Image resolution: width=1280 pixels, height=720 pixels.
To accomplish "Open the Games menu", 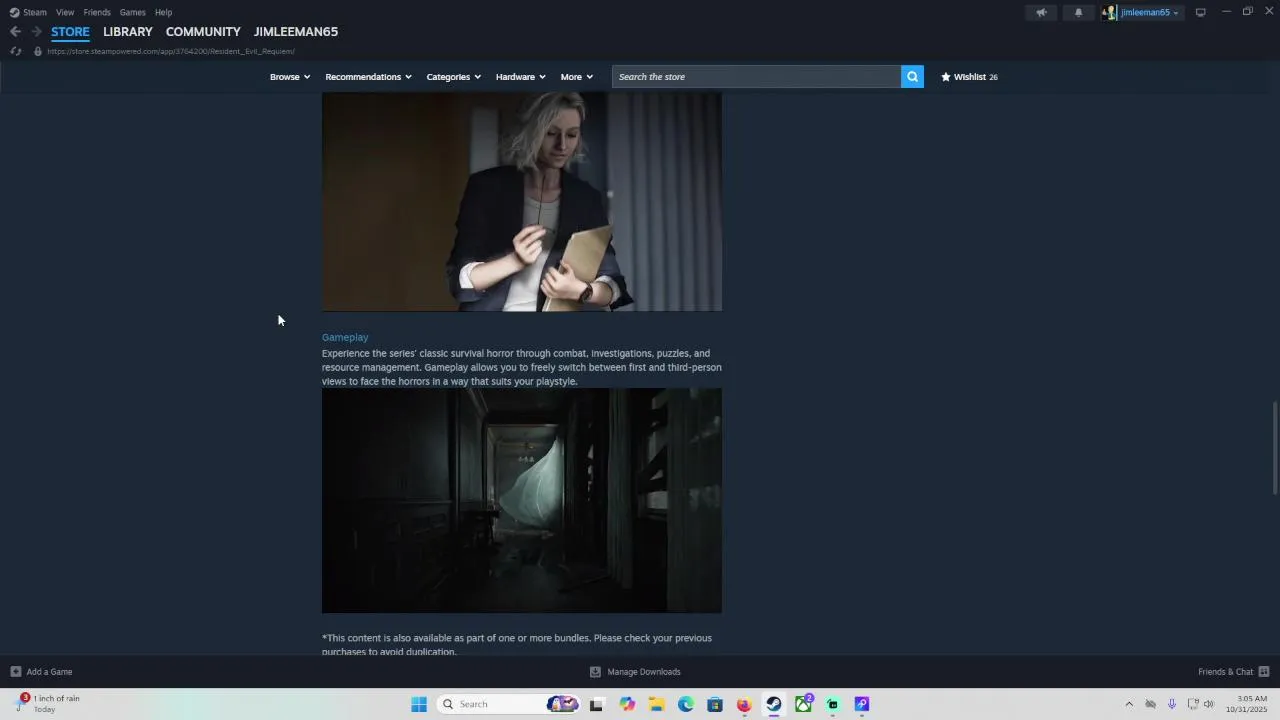I will 132,12.
